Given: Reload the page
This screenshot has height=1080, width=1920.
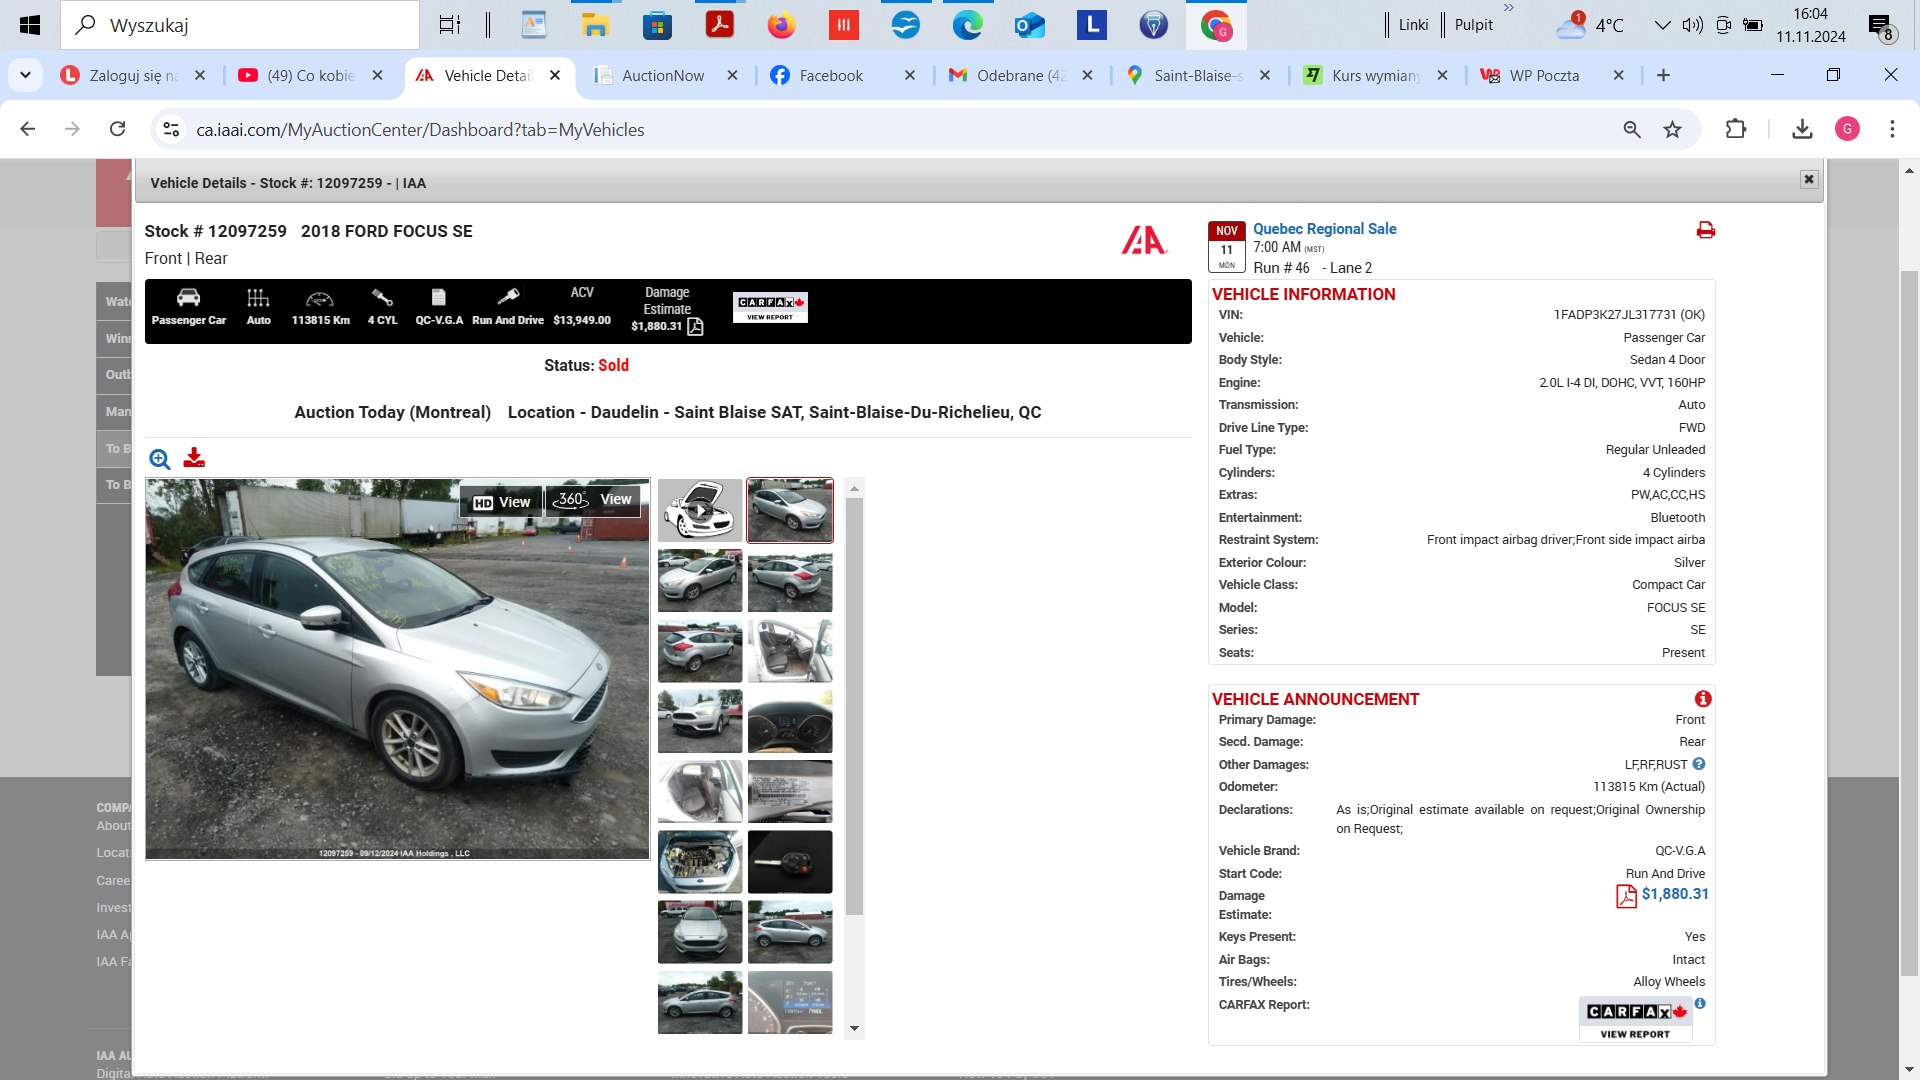Looking at the screenshot, I should 118,129.
